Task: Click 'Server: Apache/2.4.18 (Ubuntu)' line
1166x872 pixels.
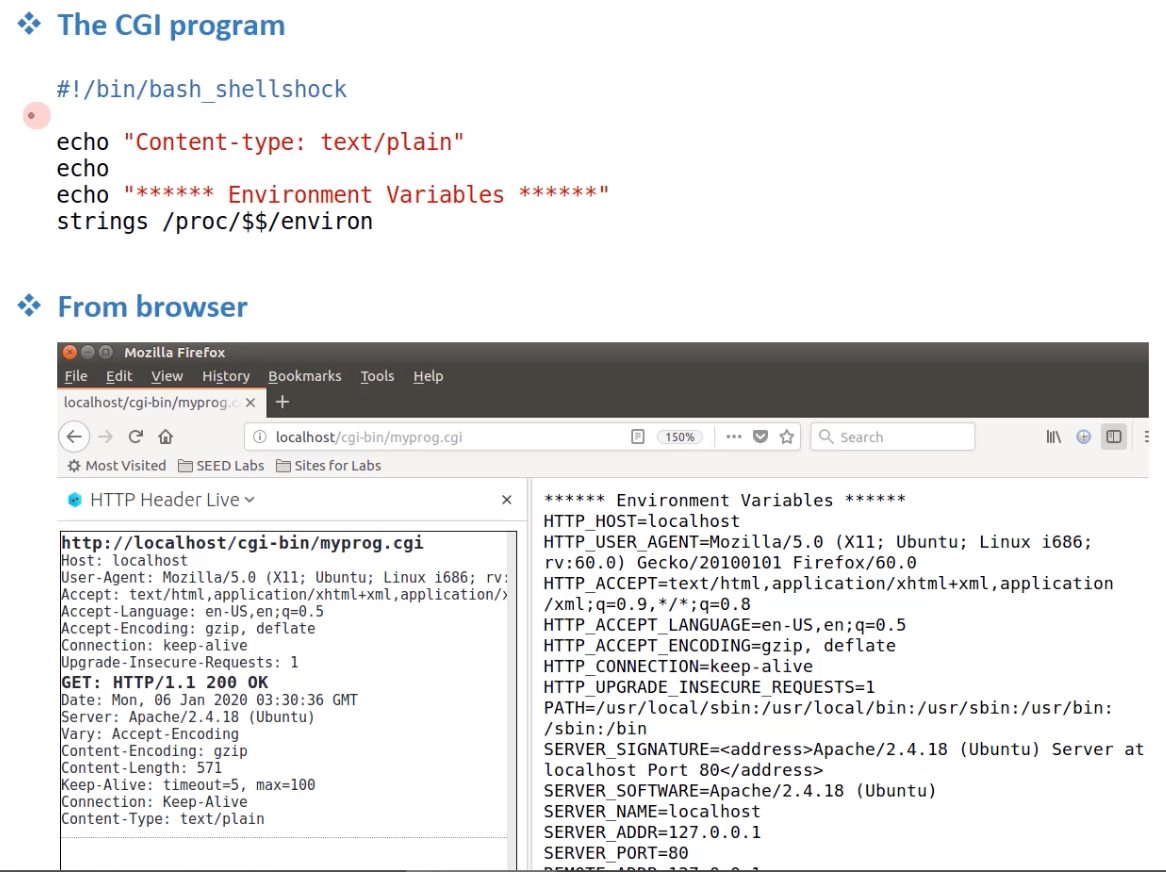Action: coord(188,717)
